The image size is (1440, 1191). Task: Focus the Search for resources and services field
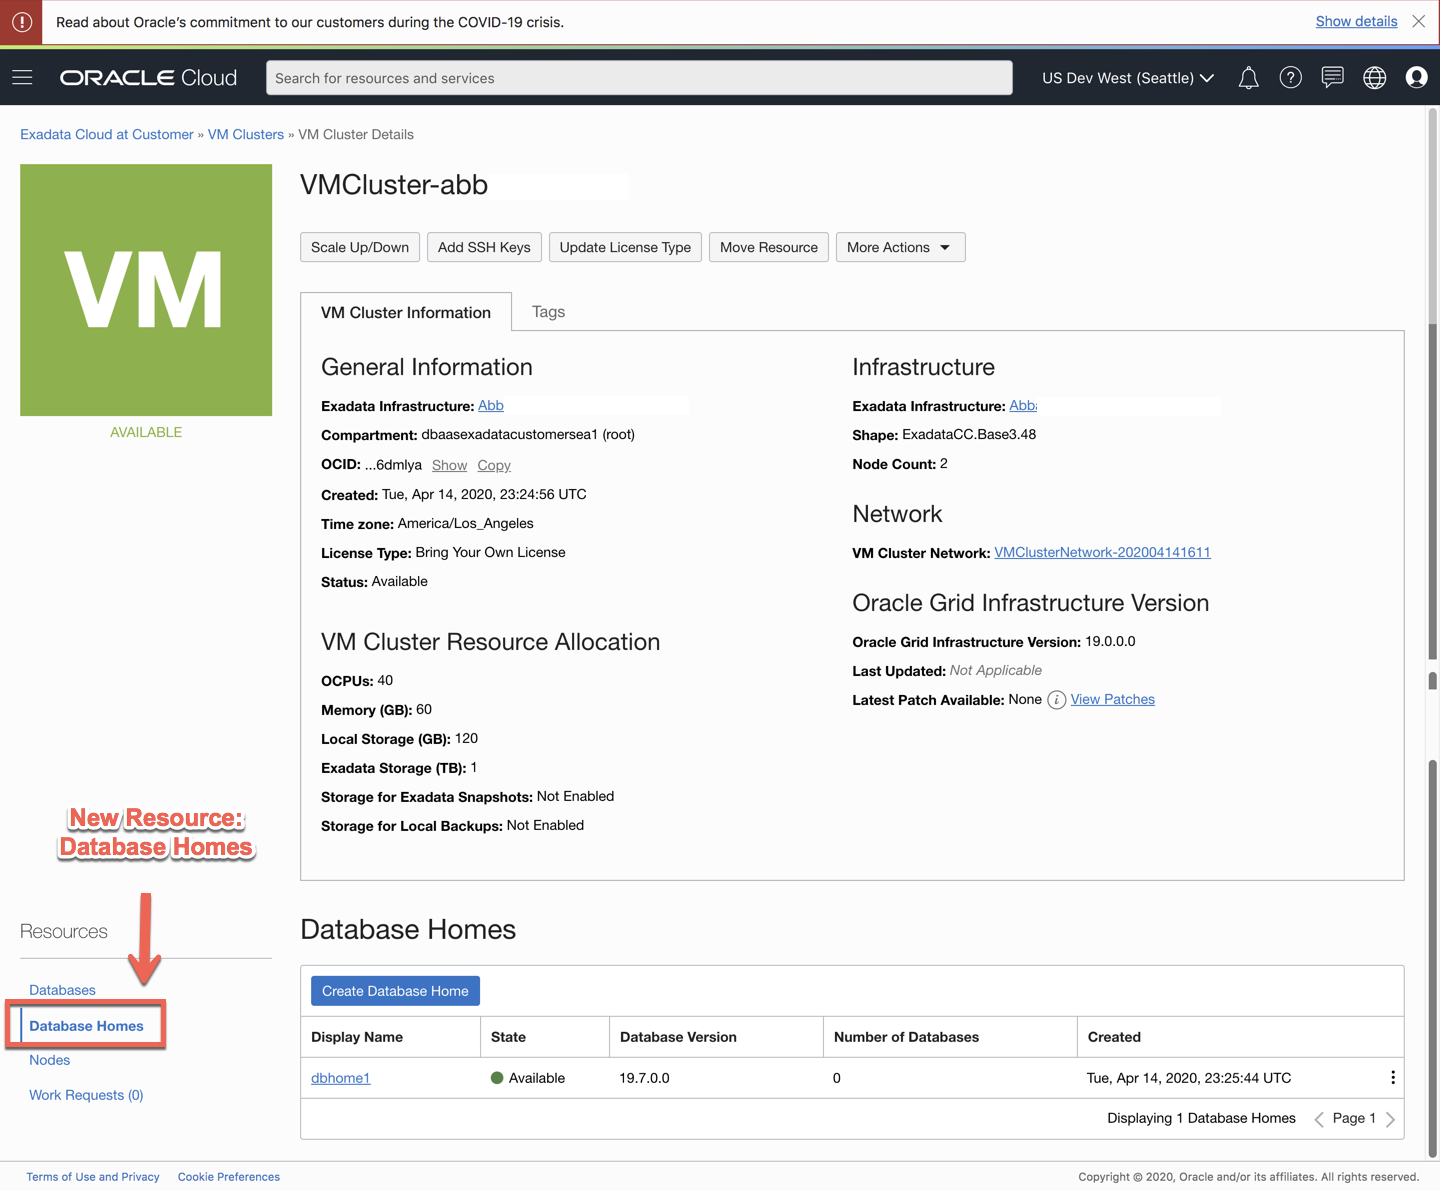click(639, 78)
